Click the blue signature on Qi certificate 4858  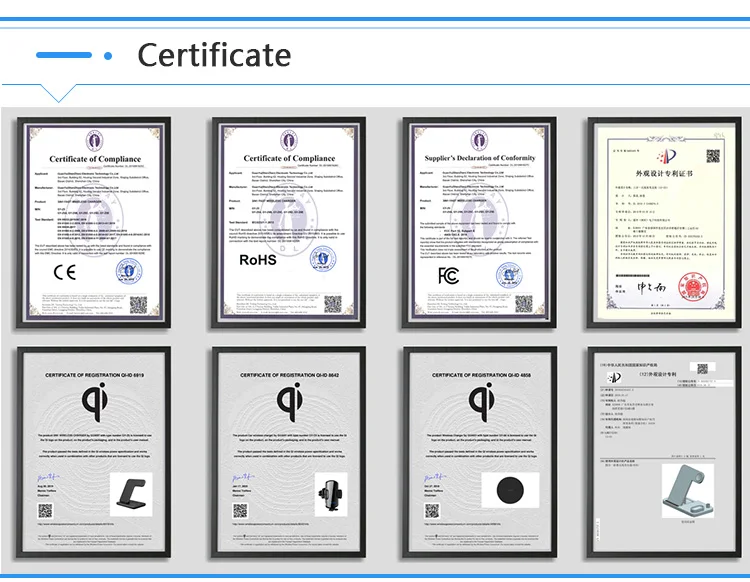tap(435, 477)
